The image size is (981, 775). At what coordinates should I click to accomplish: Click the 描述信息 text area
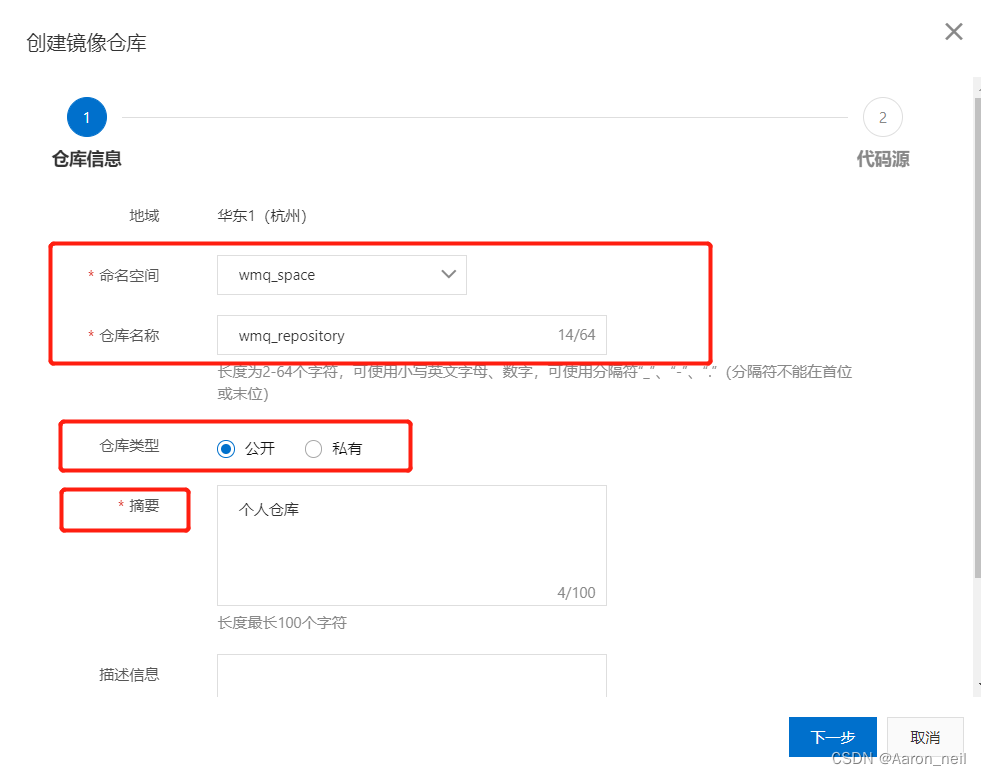click(x=412, y=676)
